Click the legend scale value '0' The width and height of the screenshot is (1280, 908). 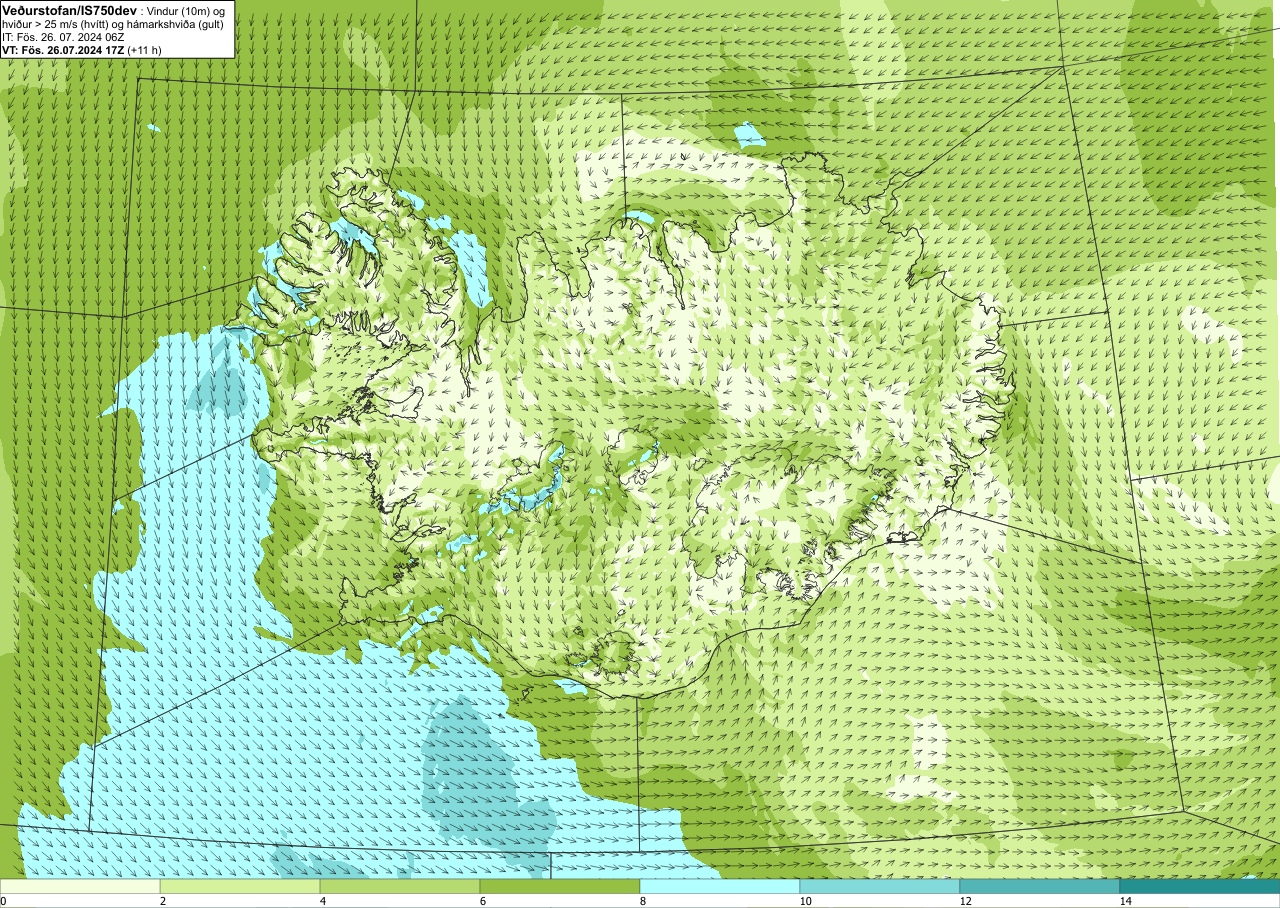[4, 901]
